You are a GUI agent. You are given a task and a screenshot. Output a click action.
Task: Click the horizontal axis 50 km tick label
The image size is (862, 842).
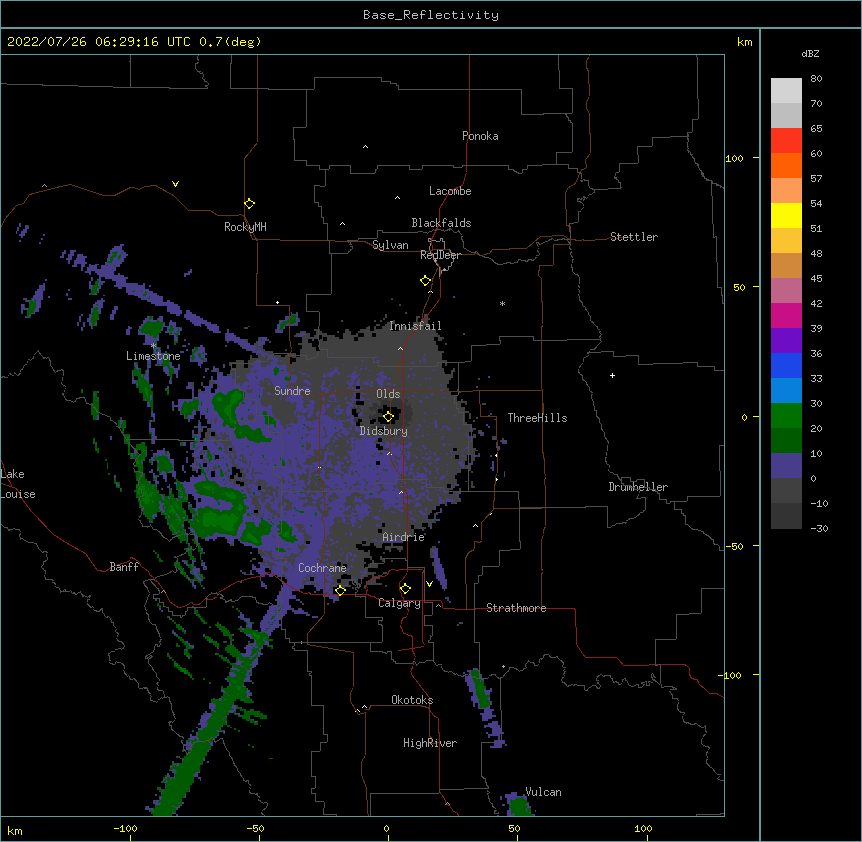(x=514, y=828)
